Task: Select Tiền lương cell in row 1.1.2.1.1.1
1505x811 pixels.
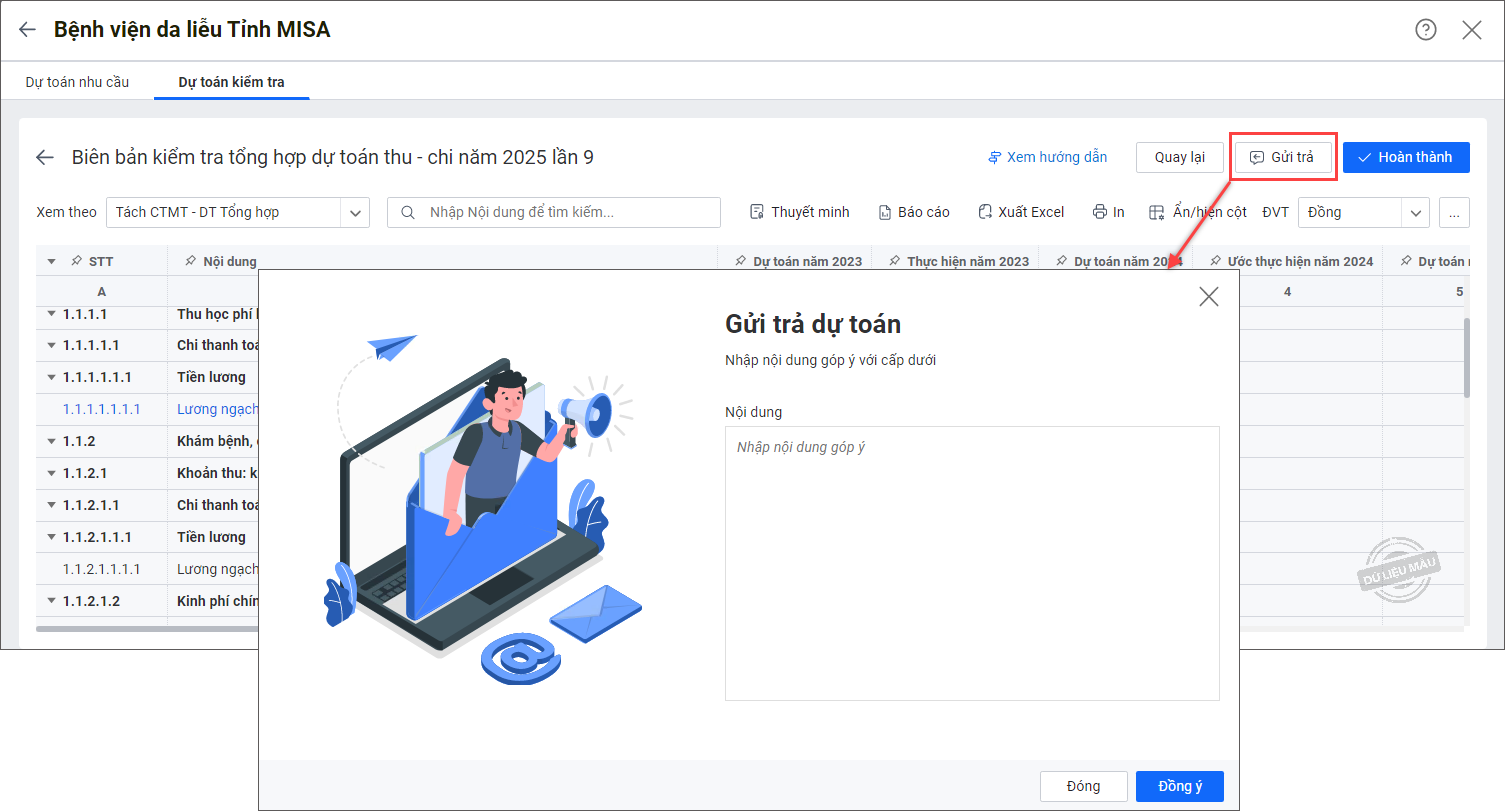Action: click(x=211, y=537)
